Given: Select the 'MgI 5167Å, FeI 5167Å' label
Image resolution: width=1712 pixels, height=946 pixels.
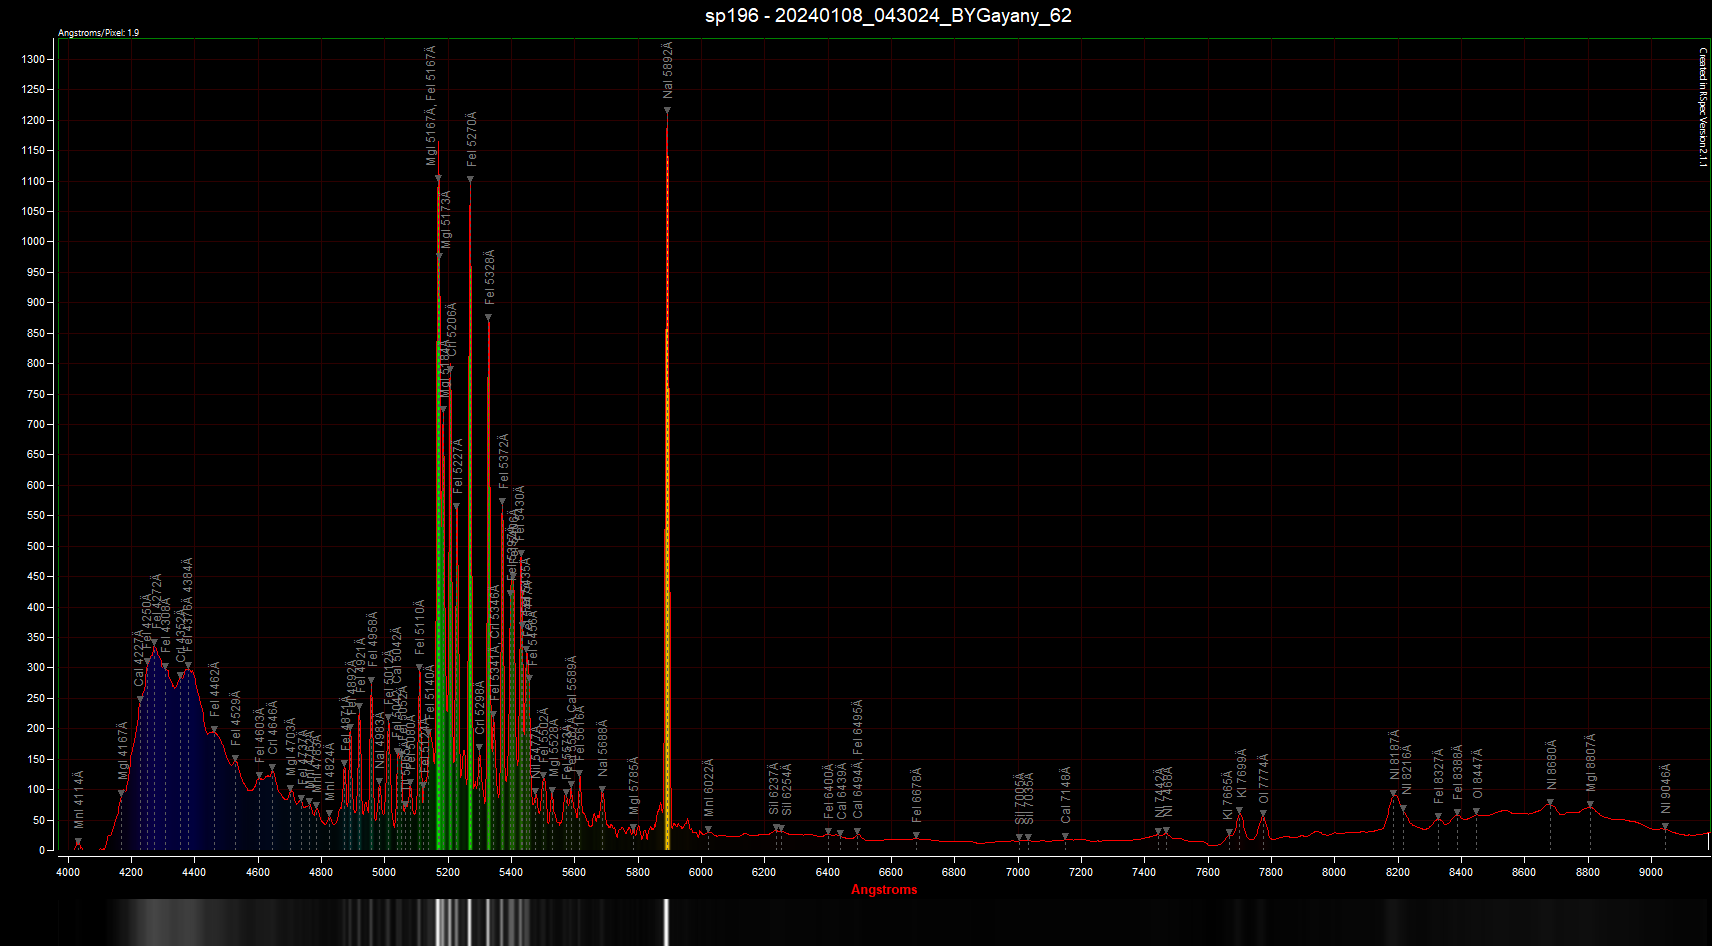Looking at the screenshot, I should (x=431, y=105).
